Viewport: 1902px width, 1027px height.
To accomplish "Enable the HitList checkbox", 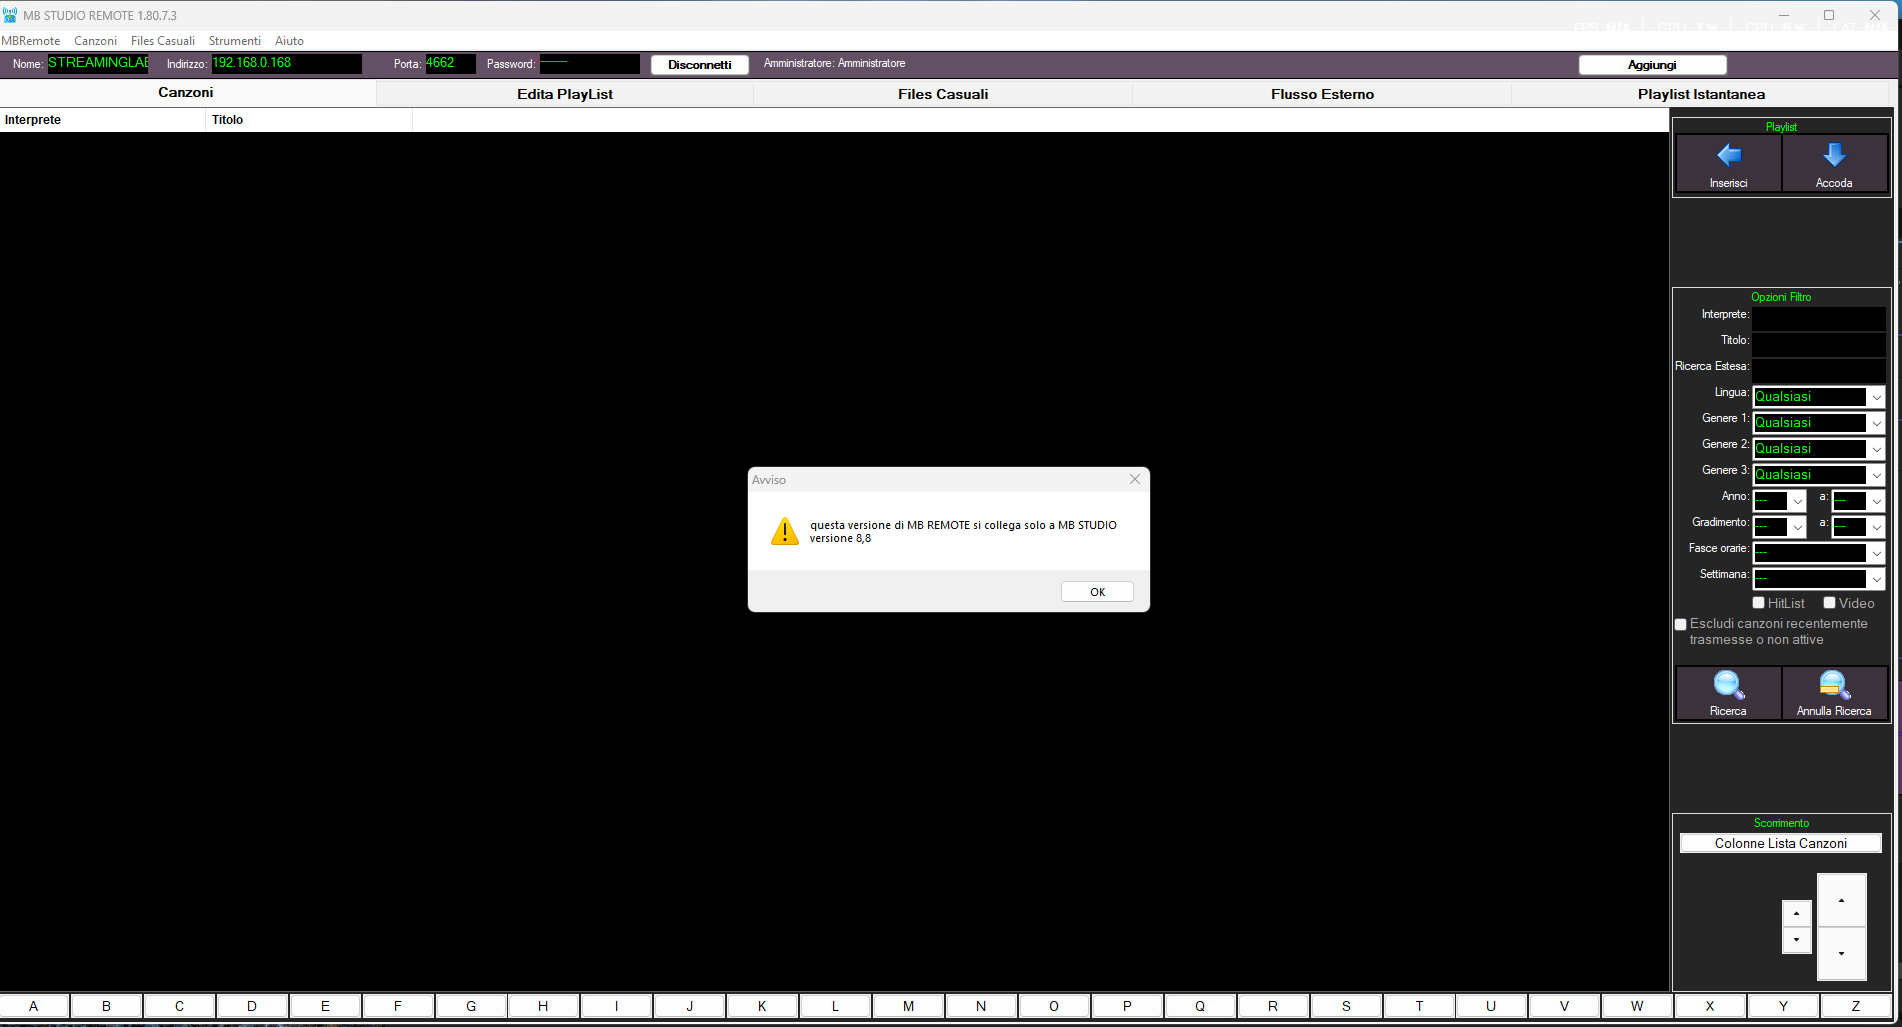I will click(x=1758, y=603).
